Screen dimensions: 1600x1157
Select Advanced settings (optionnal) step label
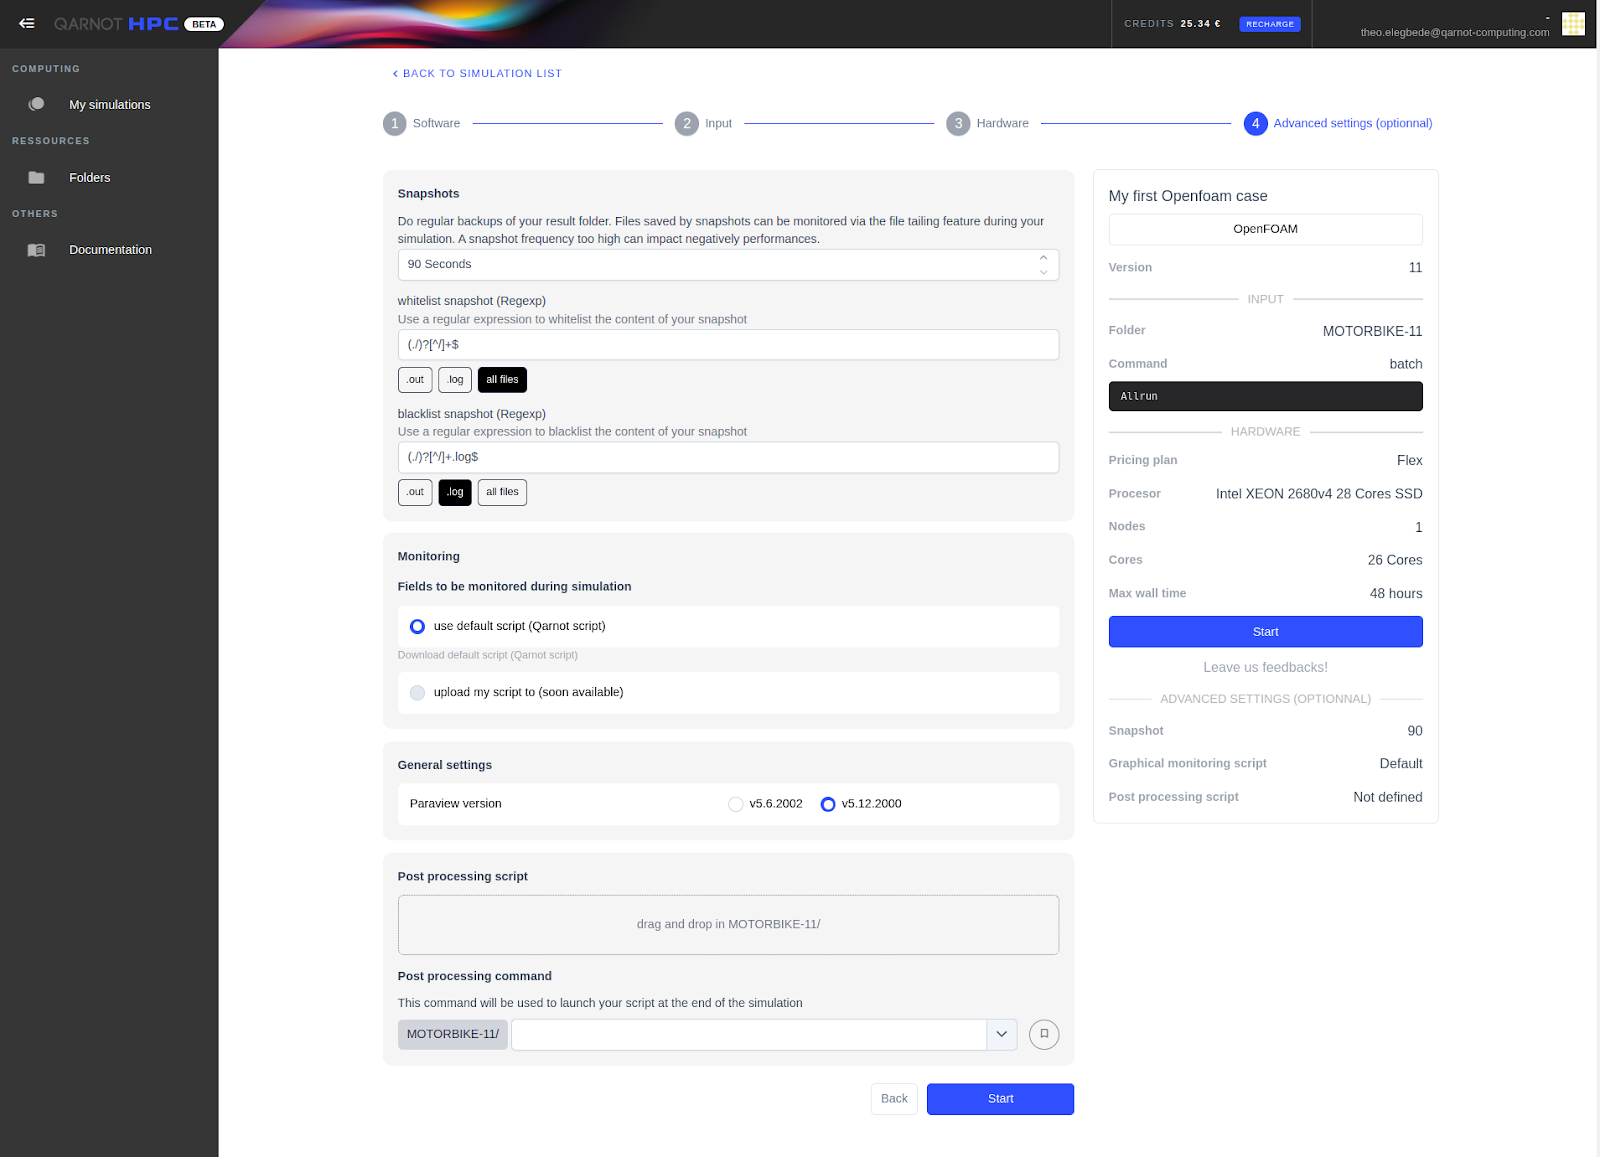1353,123
